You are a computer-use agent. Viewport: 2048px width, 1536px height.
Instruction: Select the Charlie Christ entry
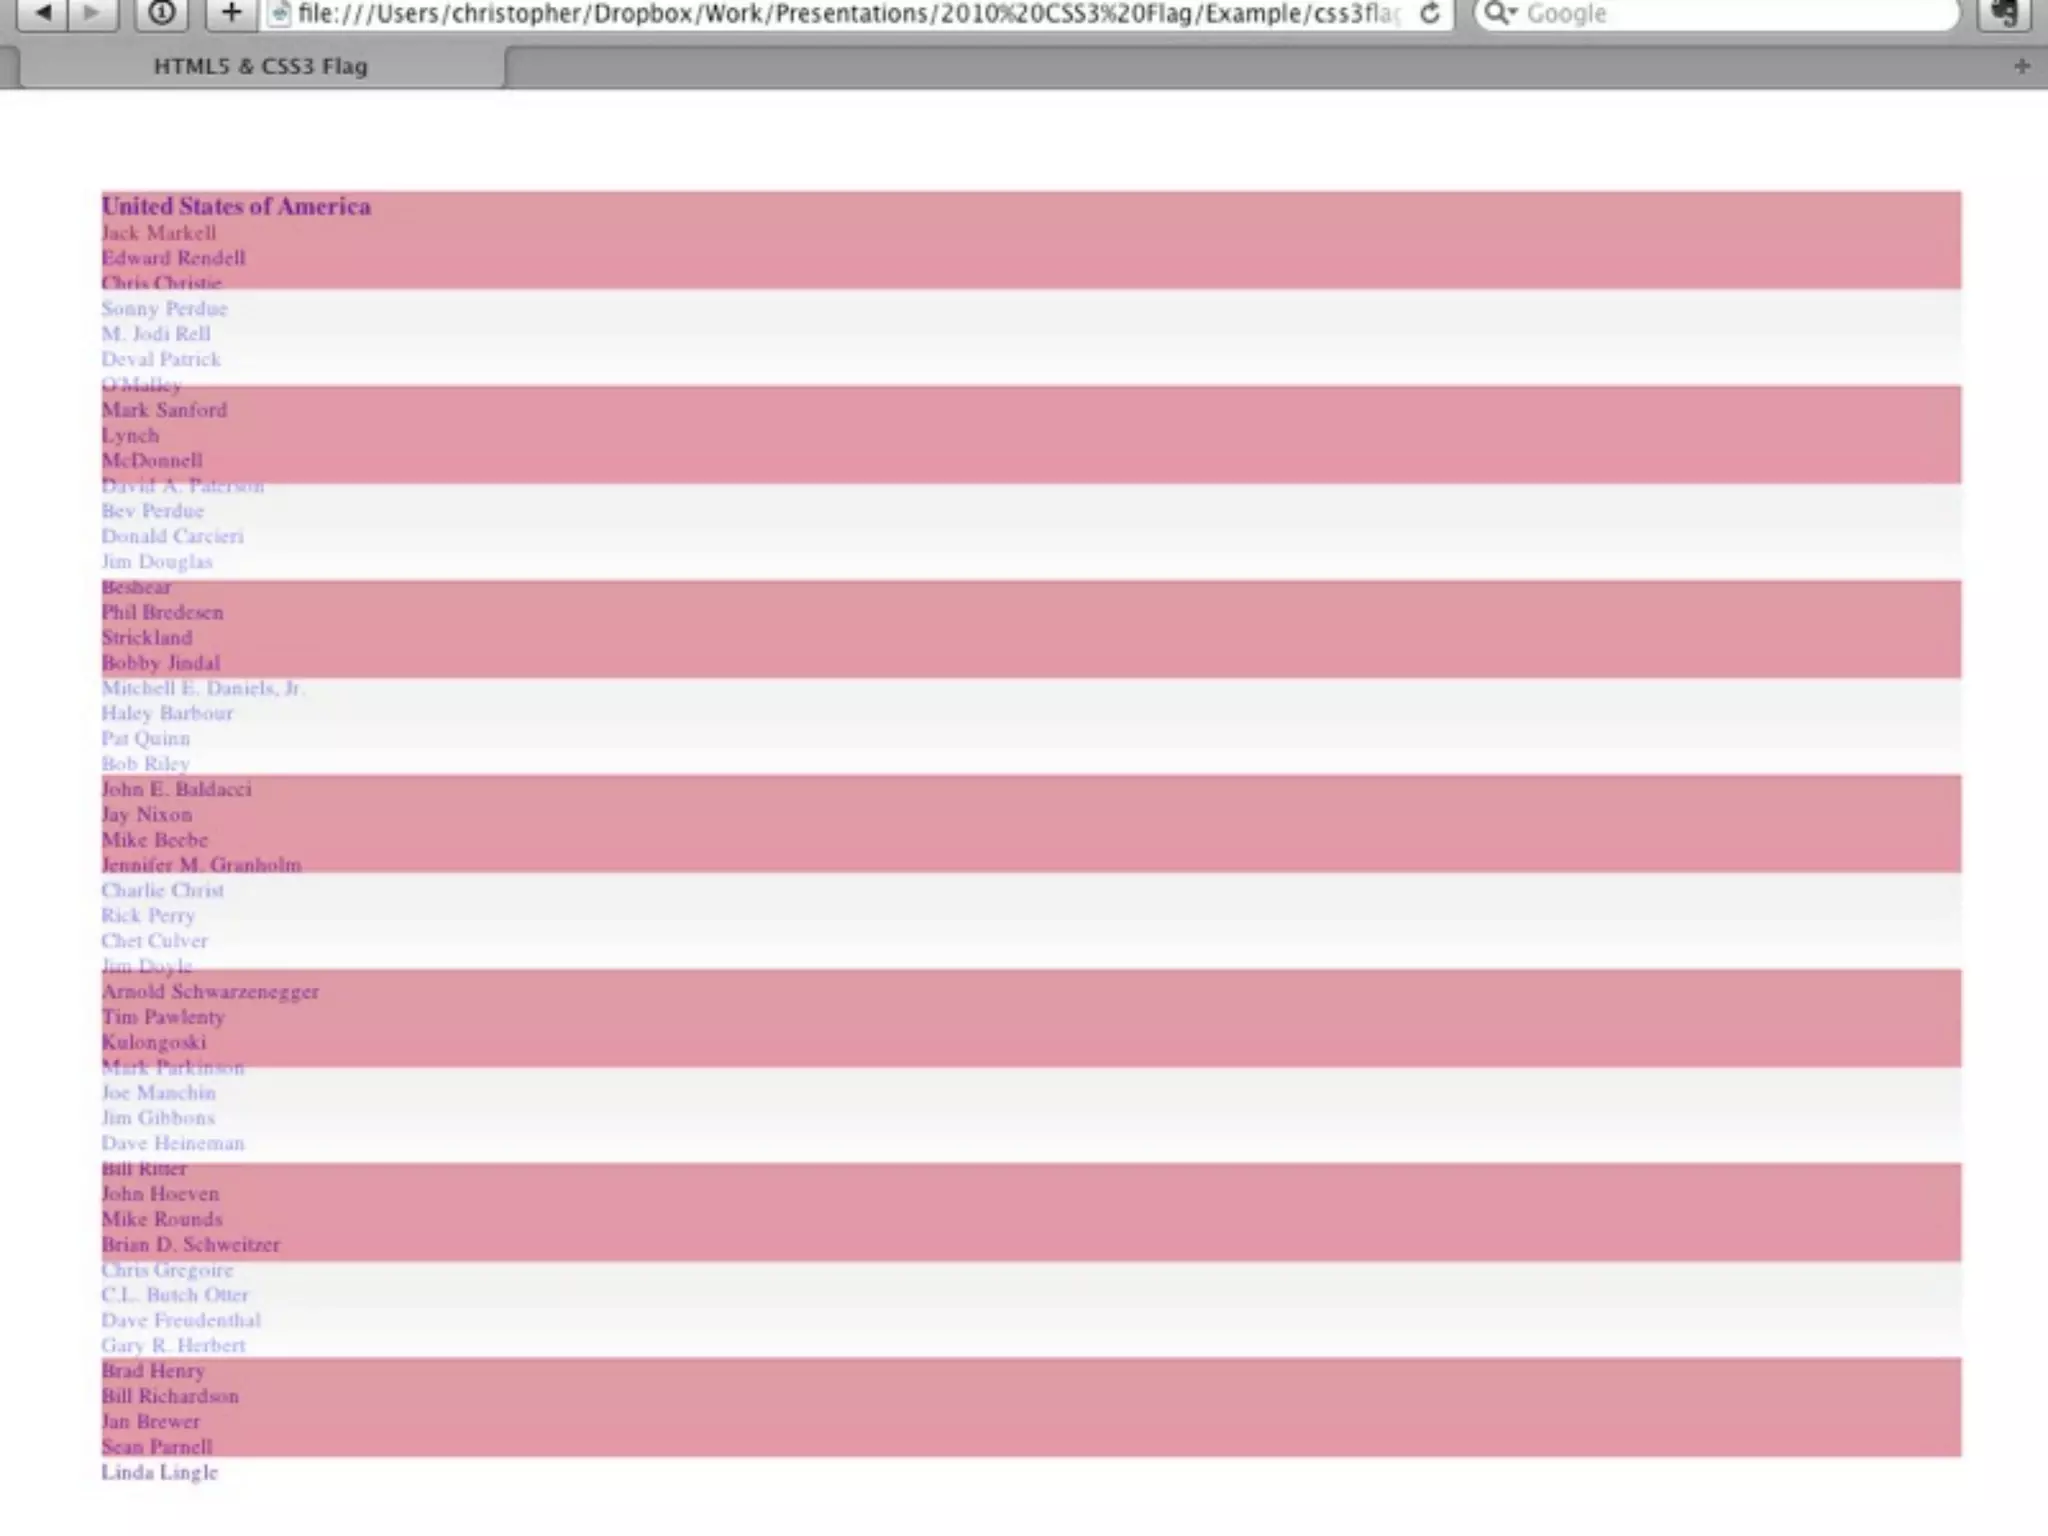(162, 890)
